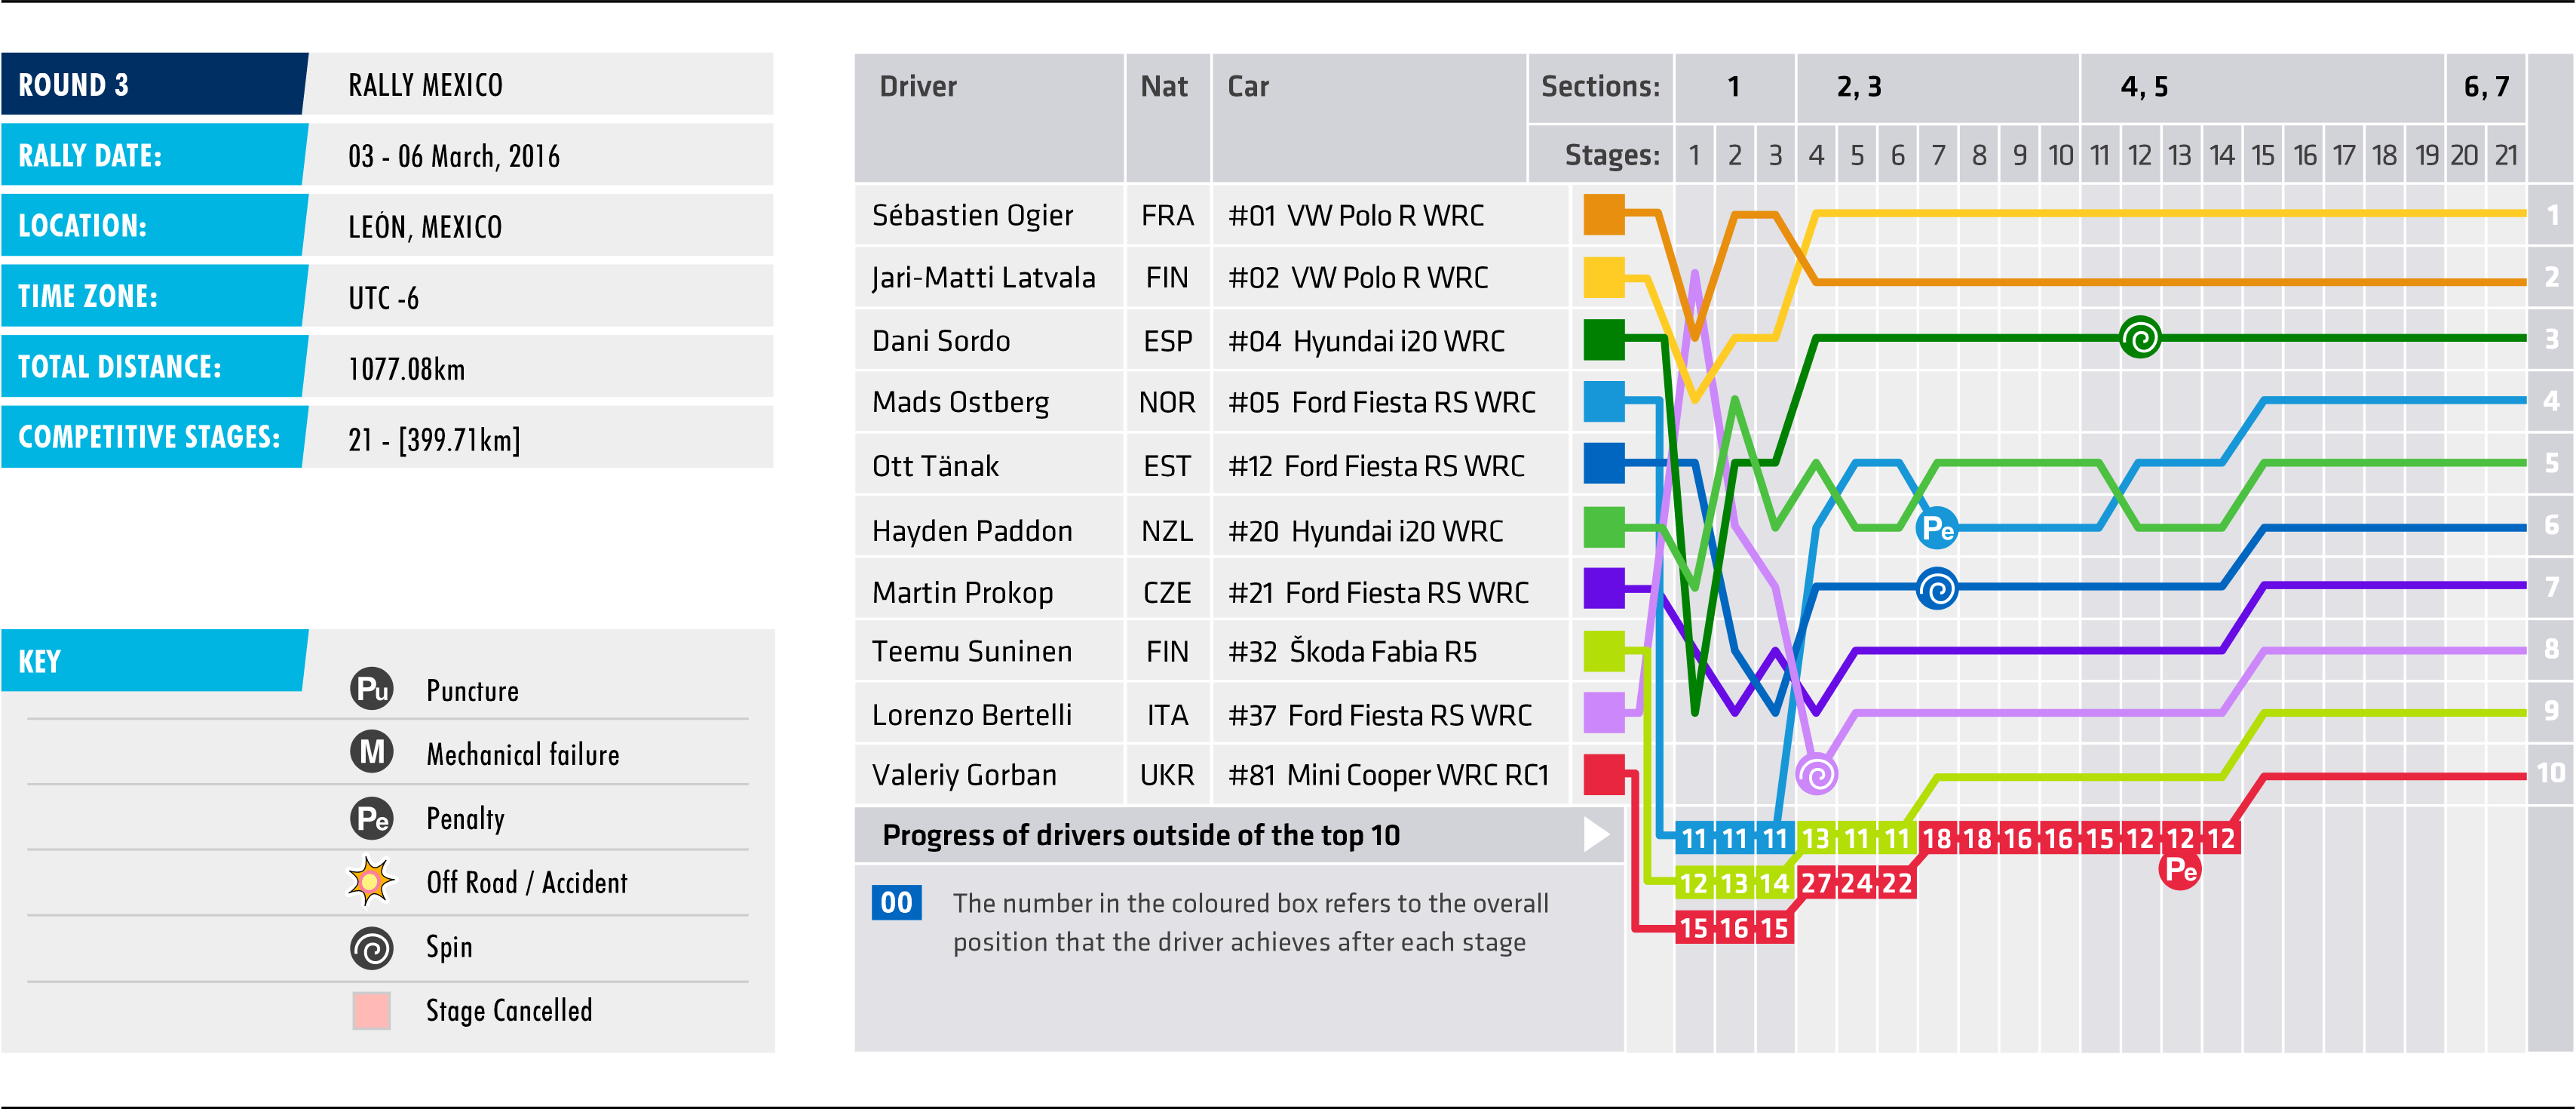The height and width of the screenshot is (1109, 2576).
Task: Click the Mechanical failure 'M' key icon
Action: 372,752
